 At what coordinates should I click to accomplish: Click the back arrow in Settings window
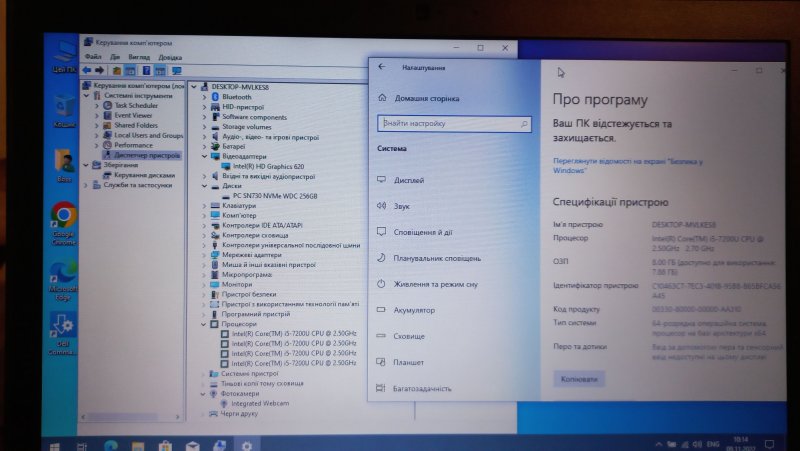pos(382,66)
